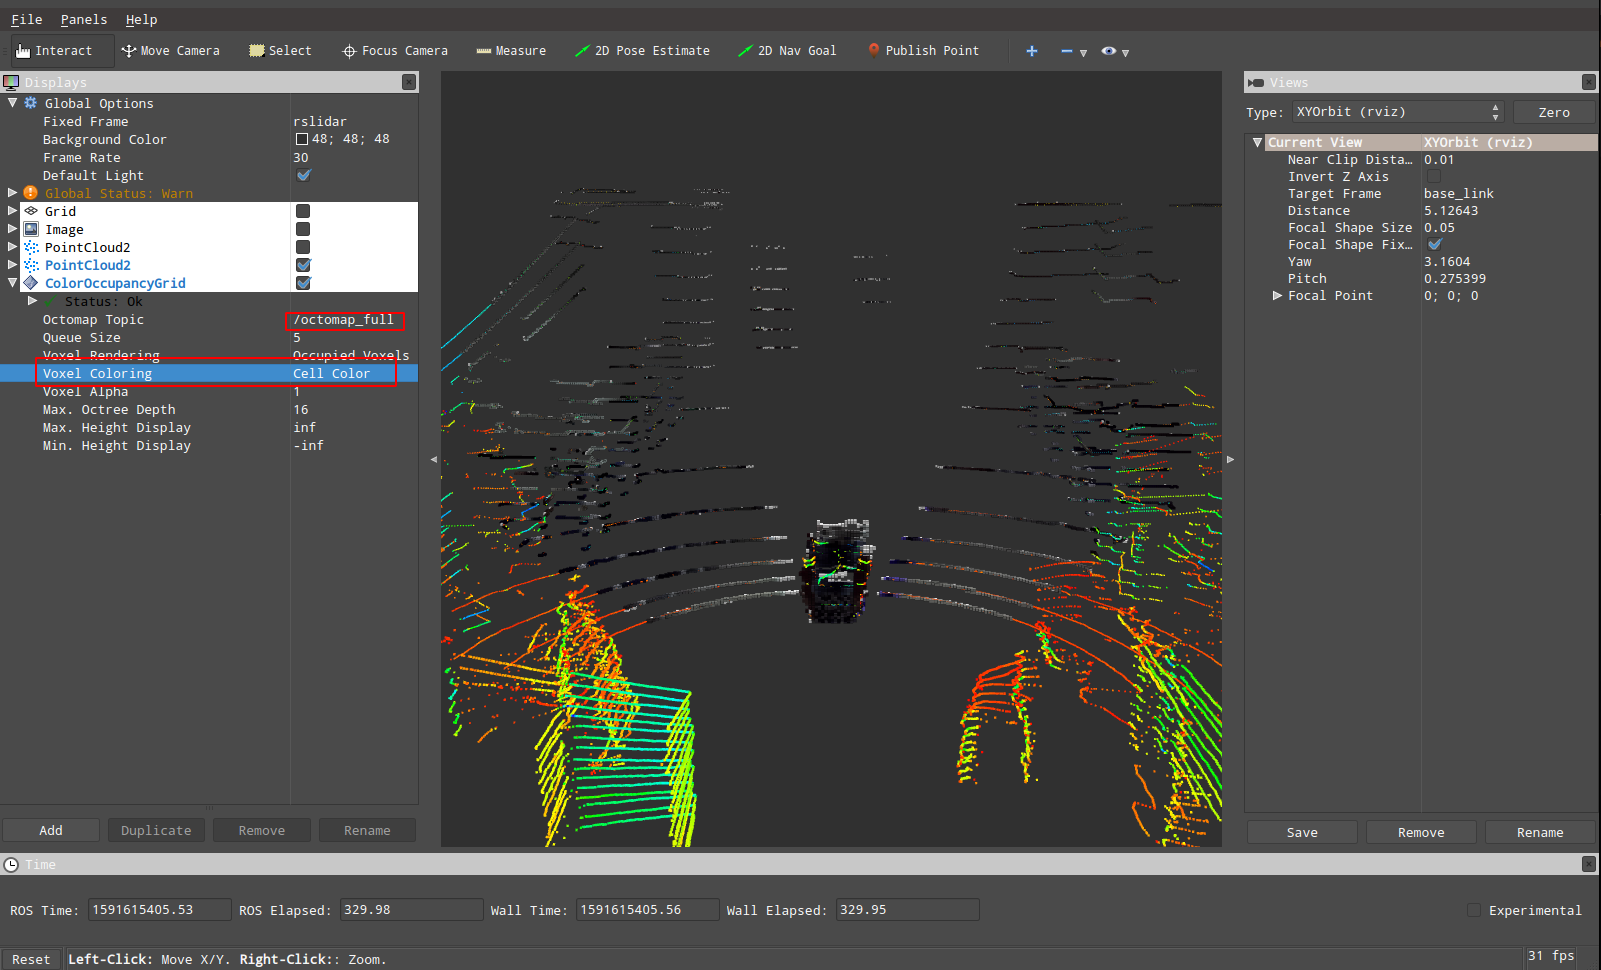This screenshot has height=970, width=1601.
Task: Select the 2D Nav Goal tool
Action: [787, 51]
